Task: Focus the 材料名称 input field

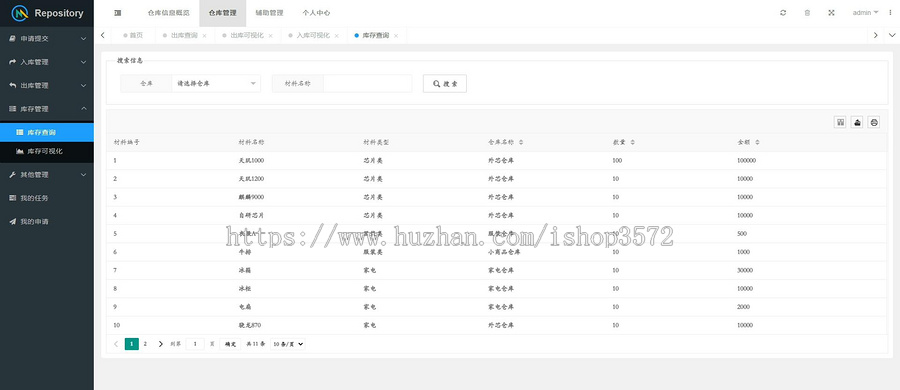Action: click(x=367, y=83)
